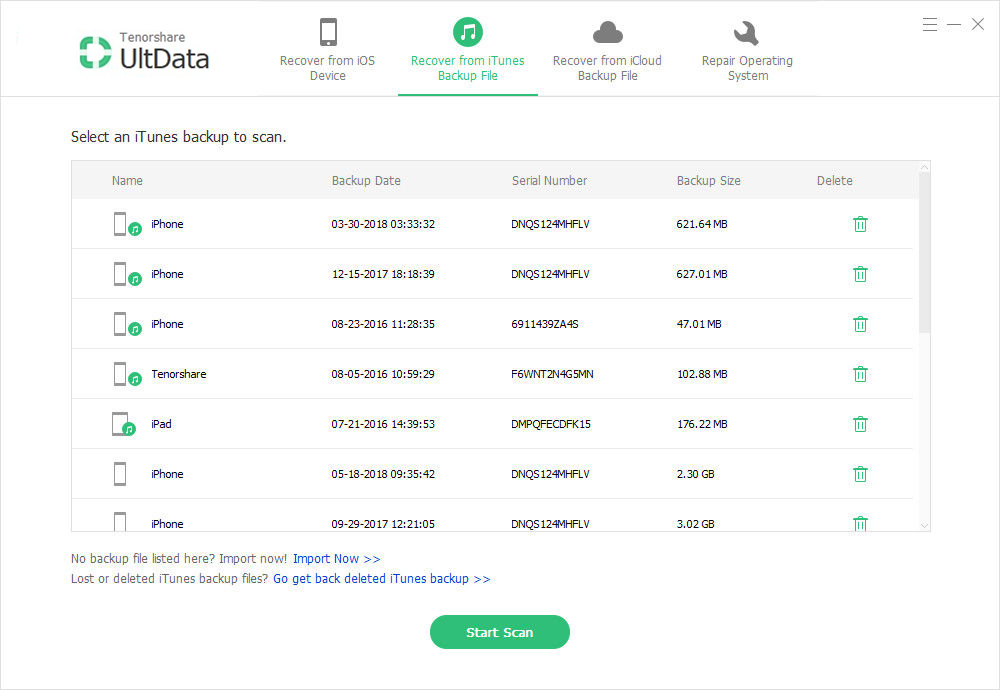
Task: Select backup dated 09-29-2017 12:21:05
Action: (x=383, y=524)
